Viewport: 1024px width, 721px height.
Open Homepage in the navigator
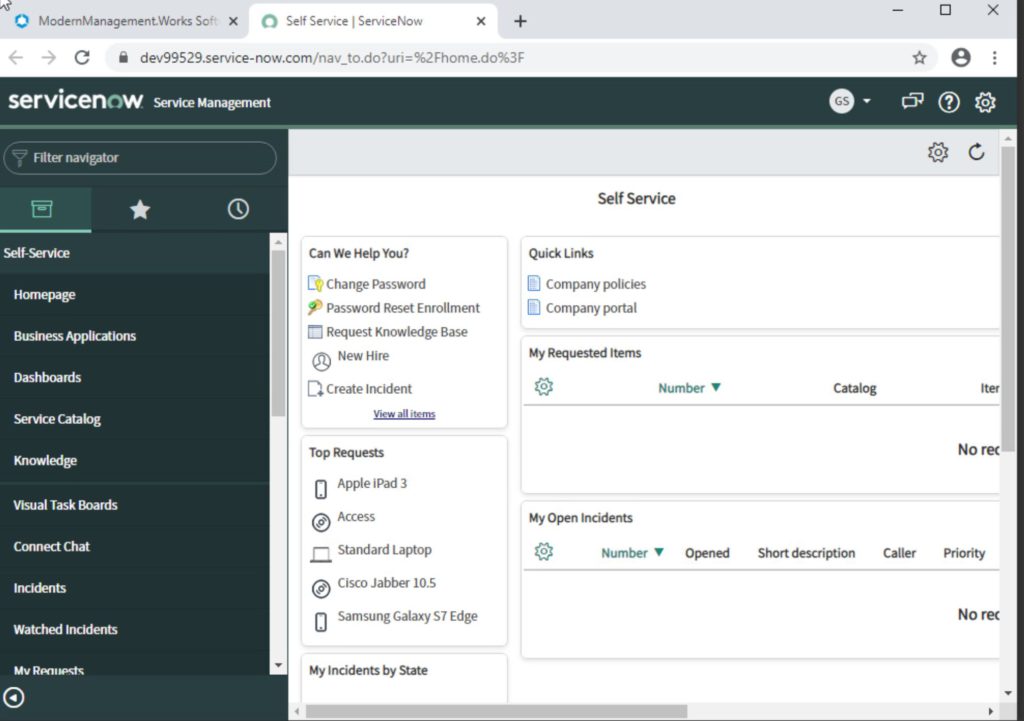44,295
